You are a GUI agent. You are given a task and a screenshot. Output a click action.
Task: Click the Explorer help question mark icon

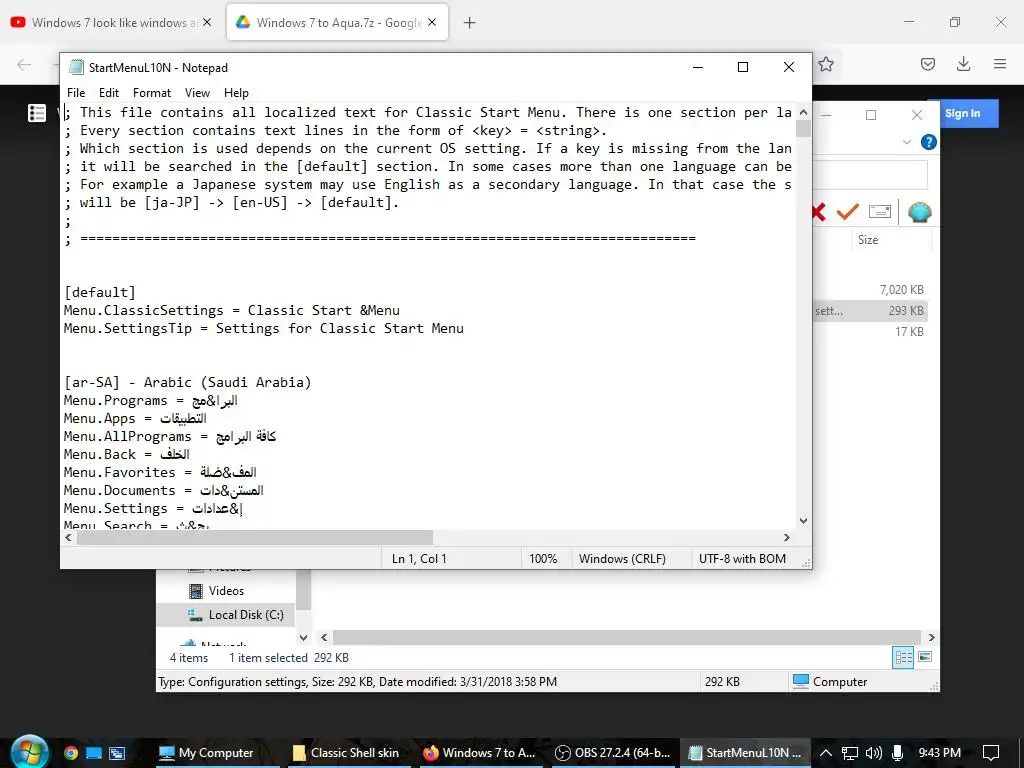click(928, 142)
